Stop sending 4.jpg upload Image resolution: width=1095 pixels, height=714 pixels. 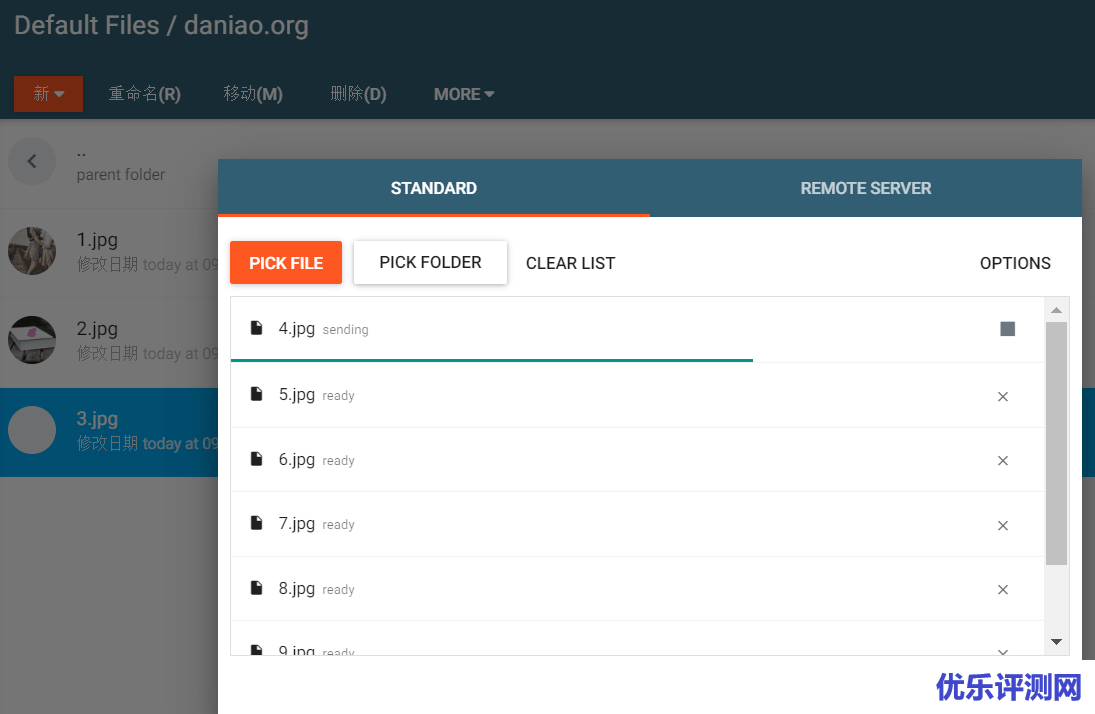coord(1007,329)
